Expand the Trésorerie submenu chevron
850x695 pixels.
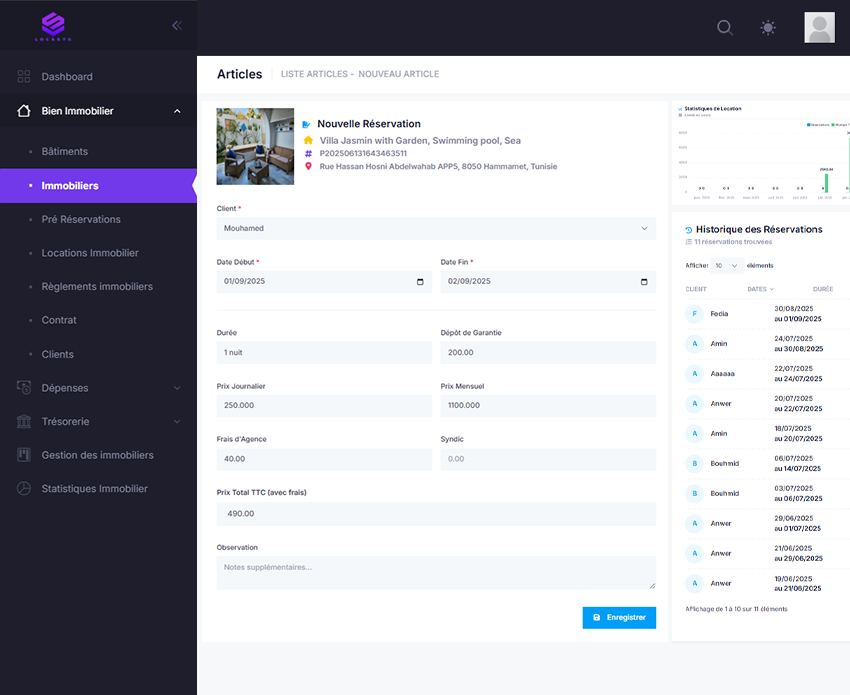click(x=177, y=422)
